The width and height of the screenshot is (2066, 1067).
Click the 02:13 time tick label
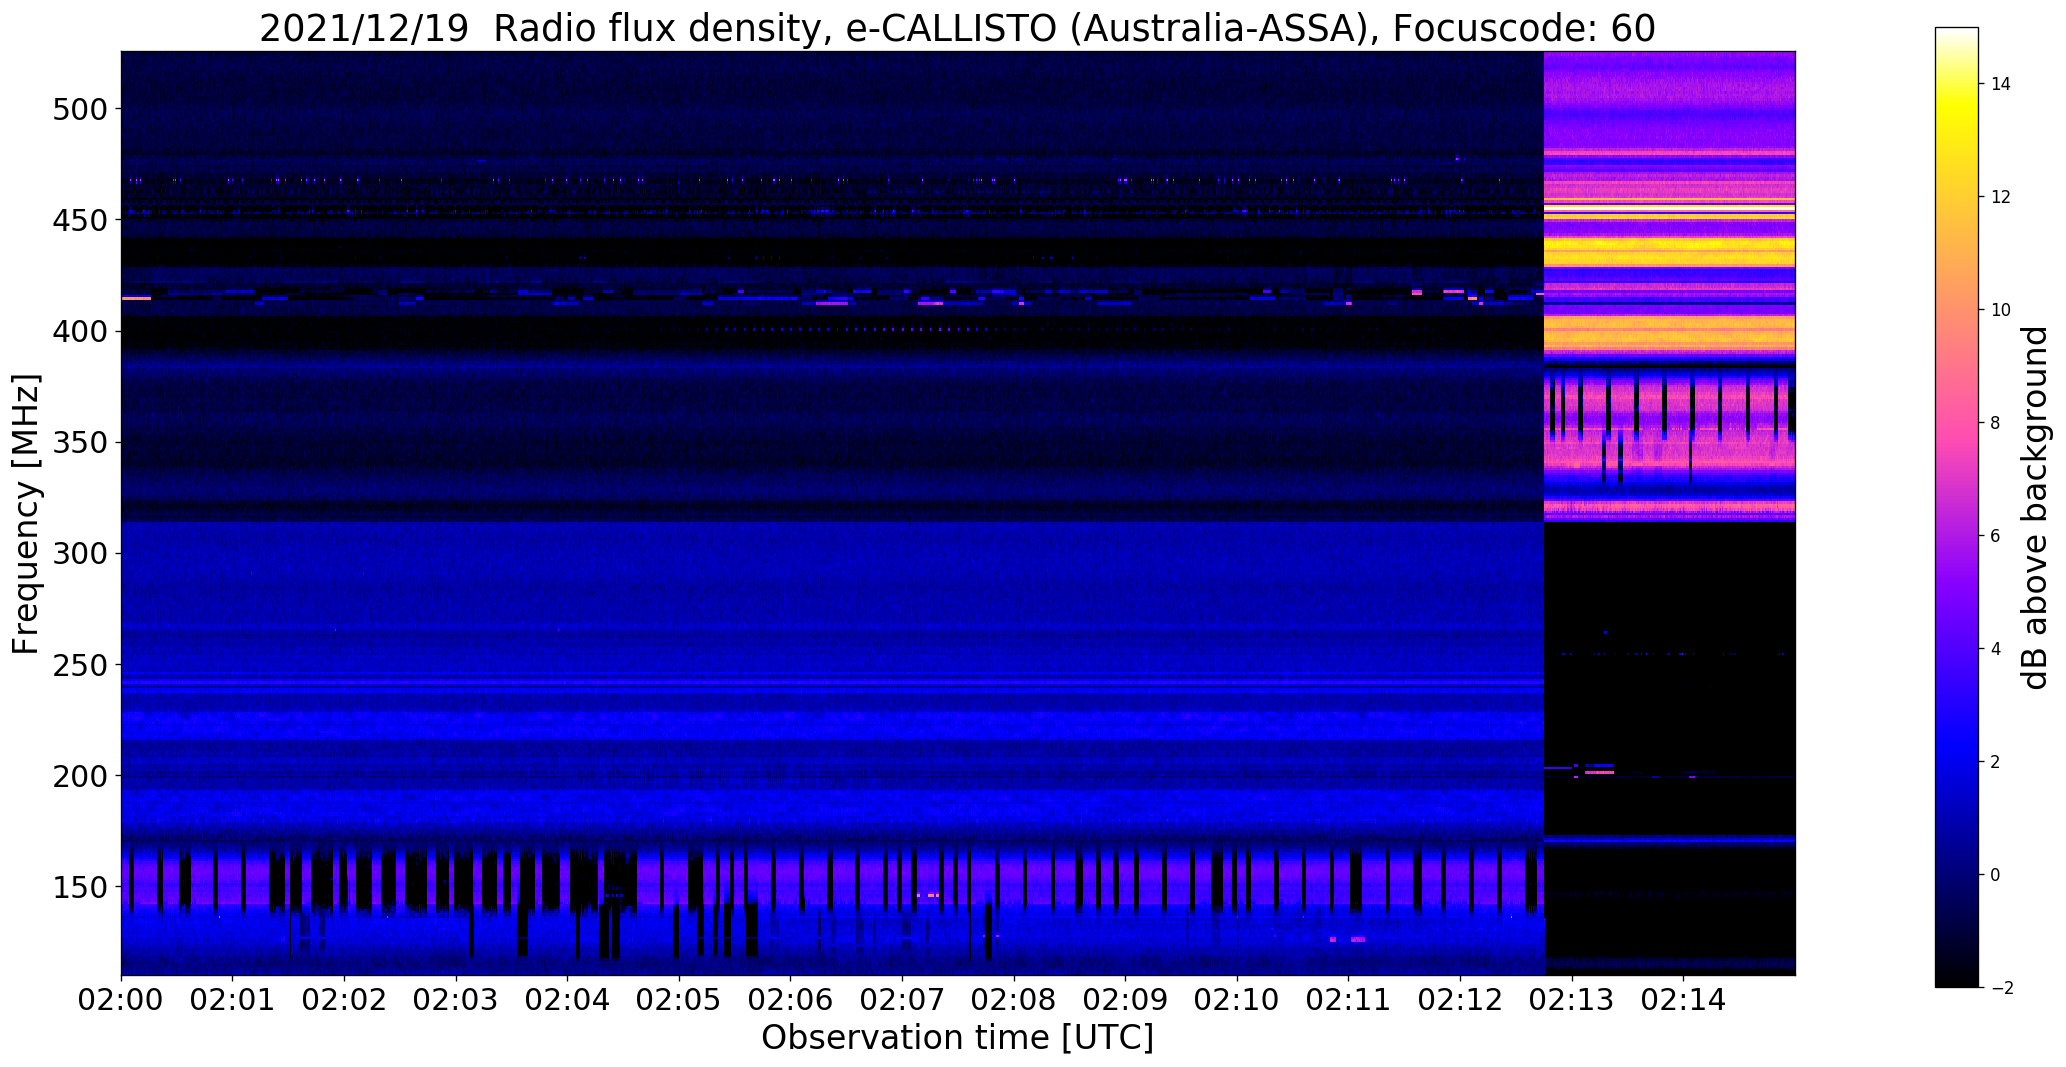[1572, 1000]
